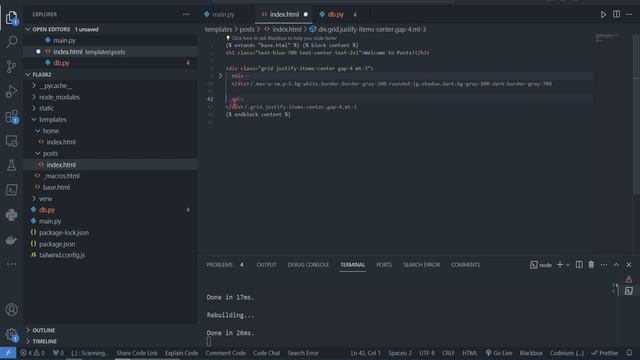Open package.json in explorer
640x360 pixels.
point(57,244)
